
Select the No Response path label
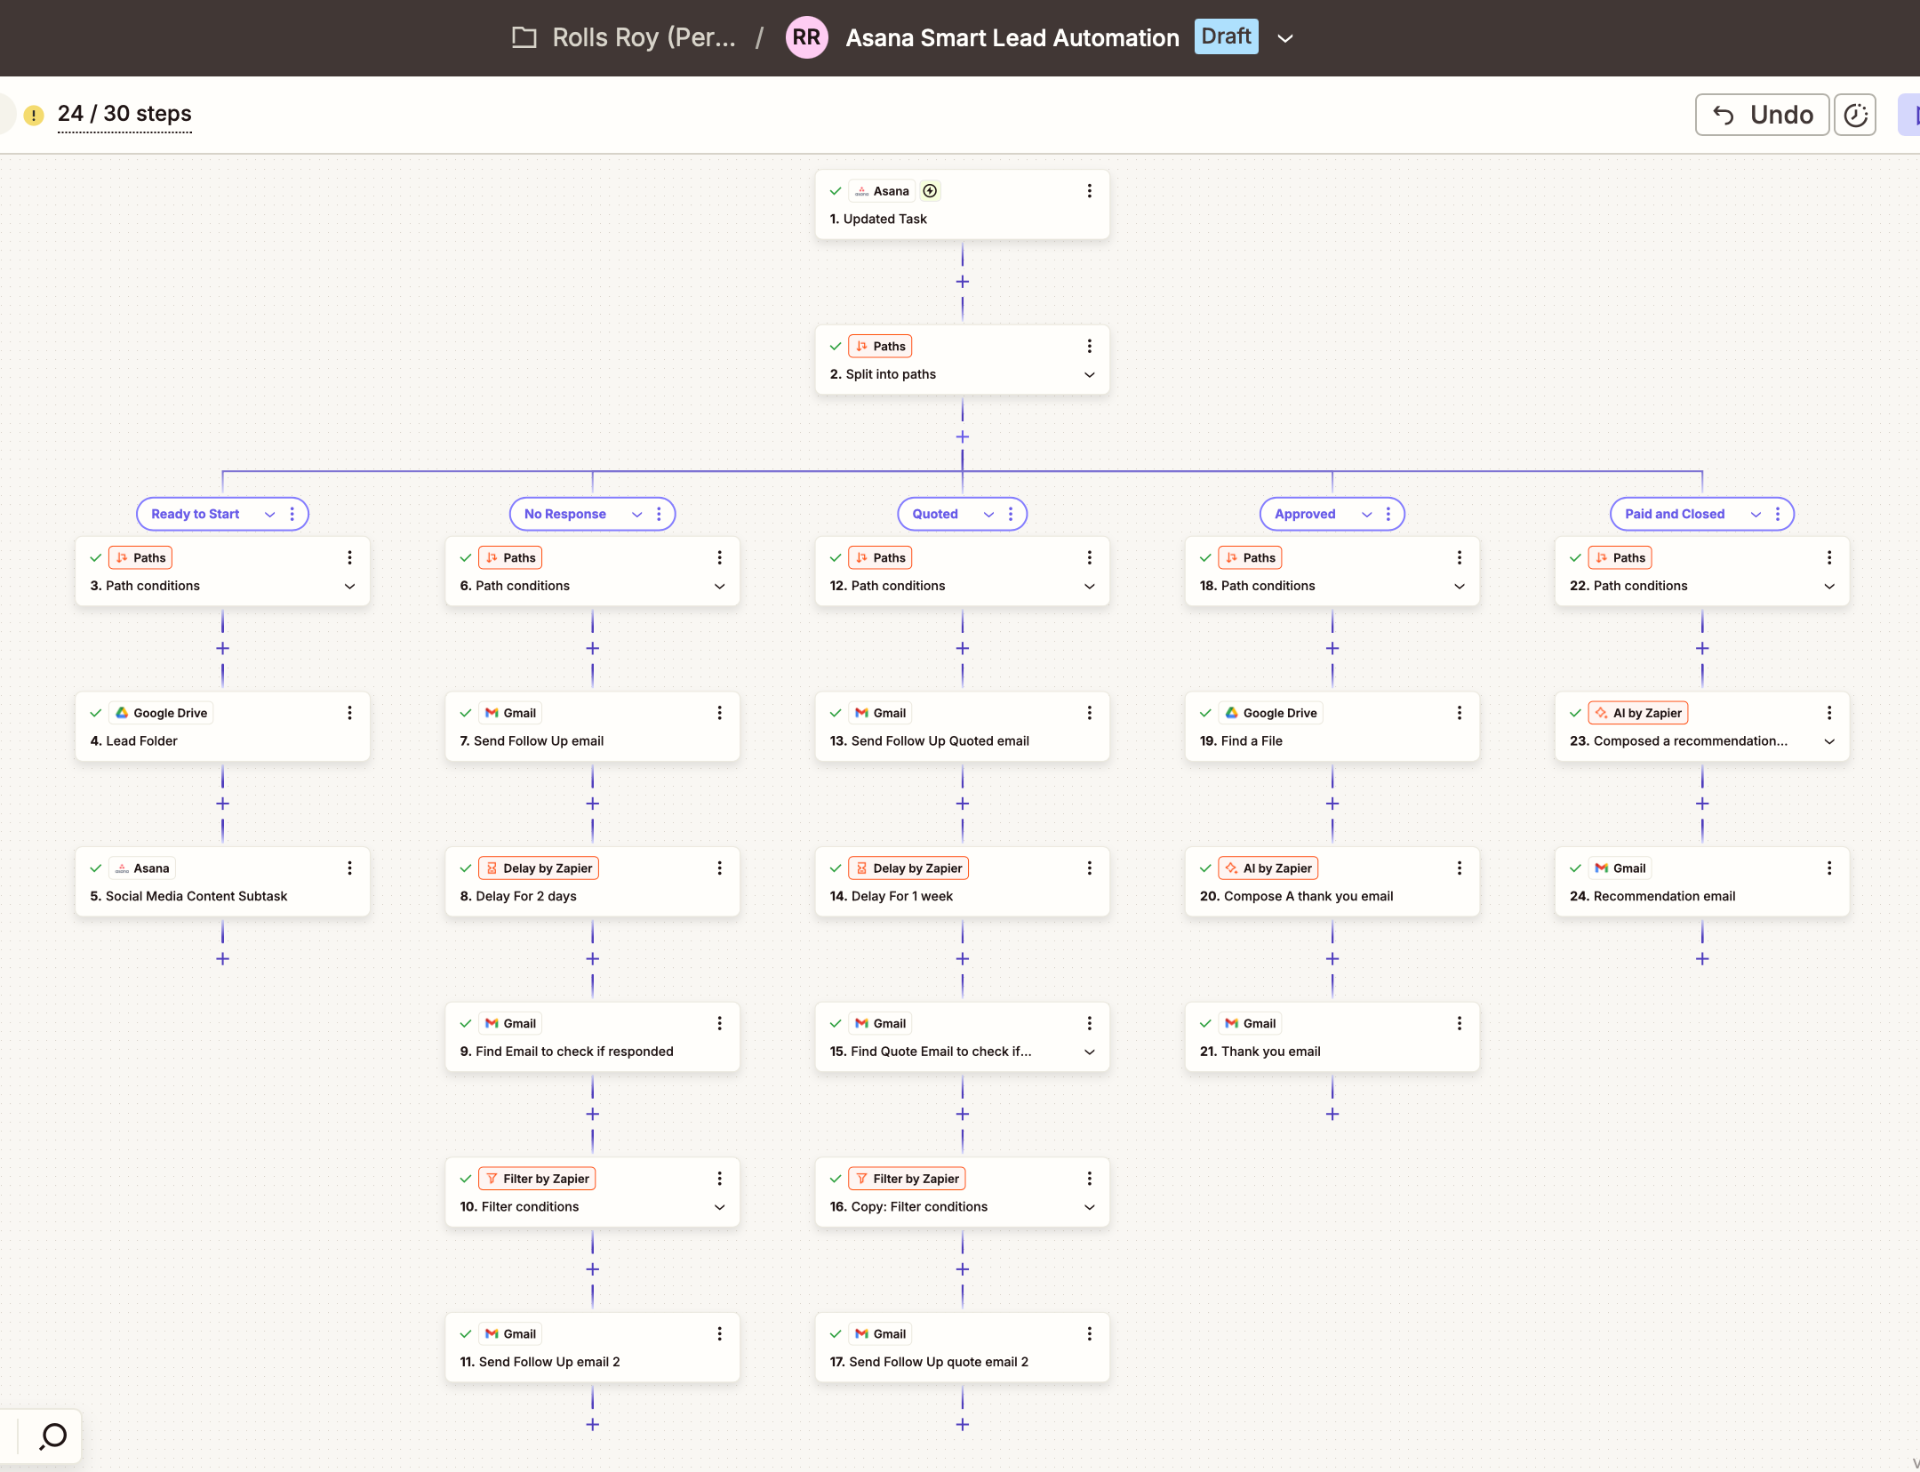pos(565,514)
